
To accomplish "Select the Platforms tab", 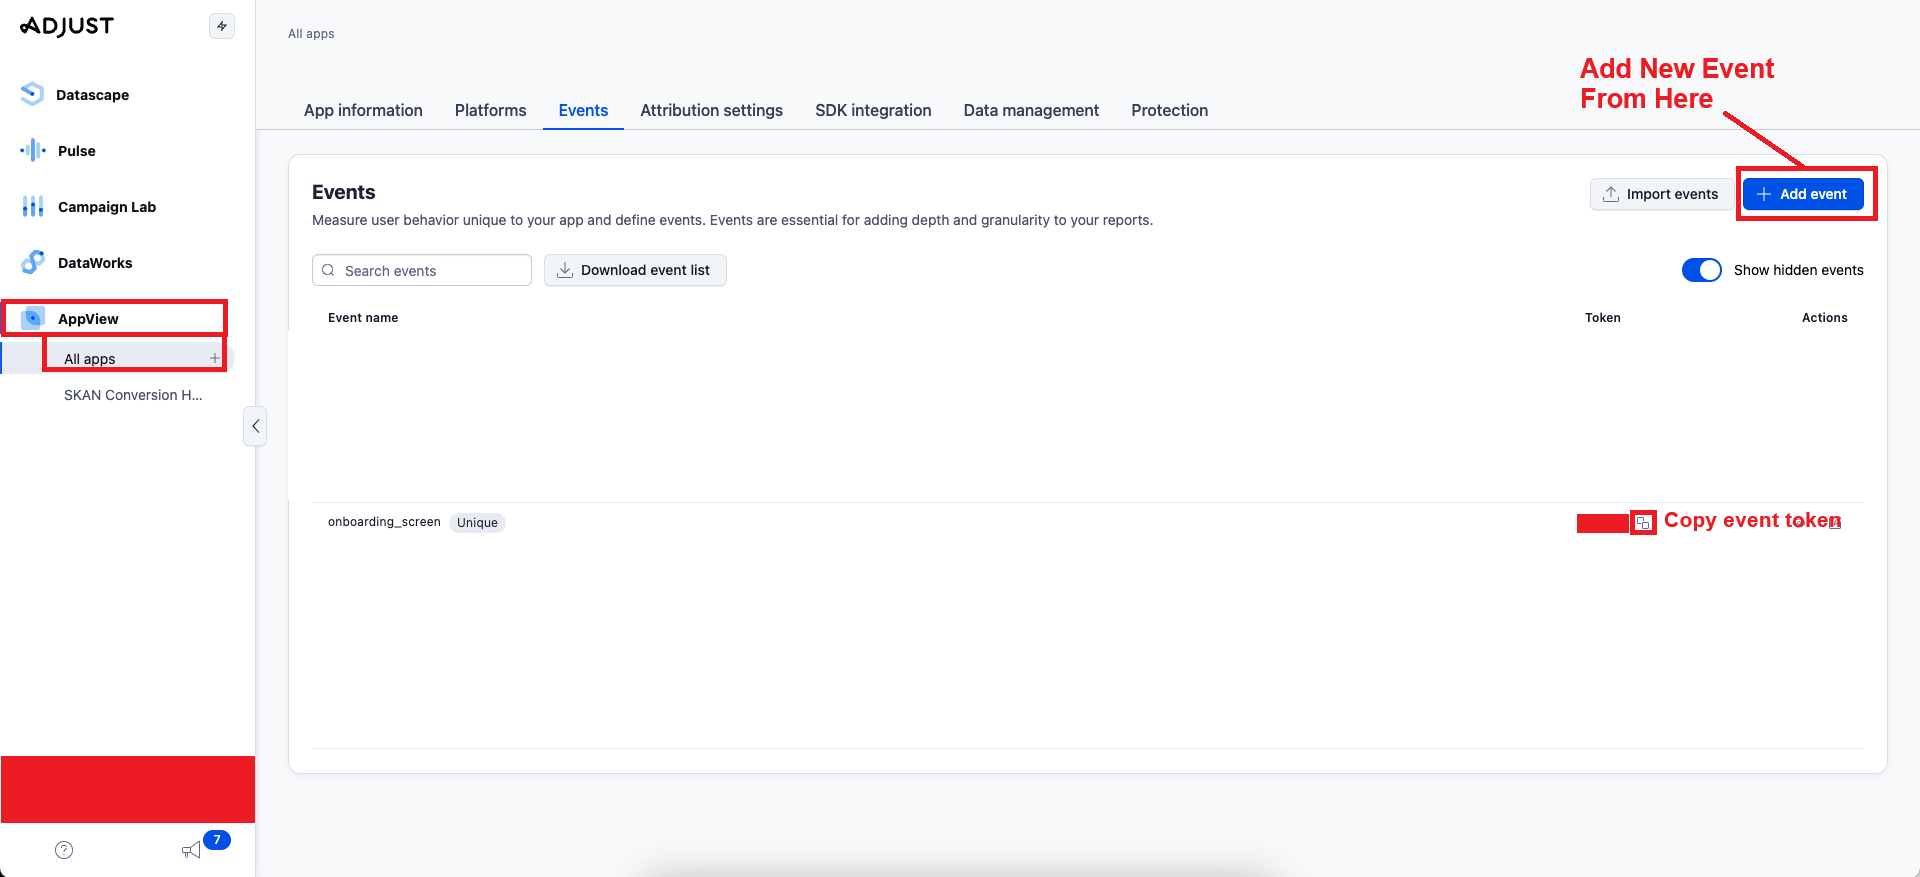I will click(490, 110).
